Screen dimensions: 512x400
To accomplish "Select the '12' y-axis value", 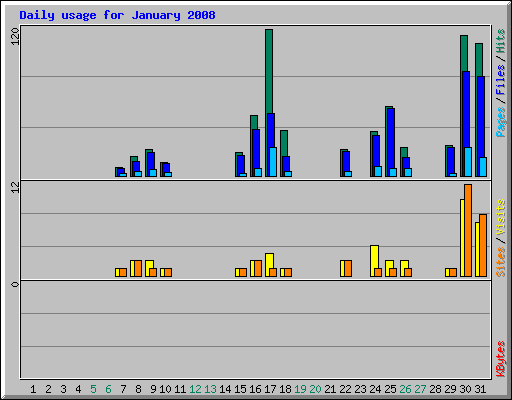I will click(15, 188).
